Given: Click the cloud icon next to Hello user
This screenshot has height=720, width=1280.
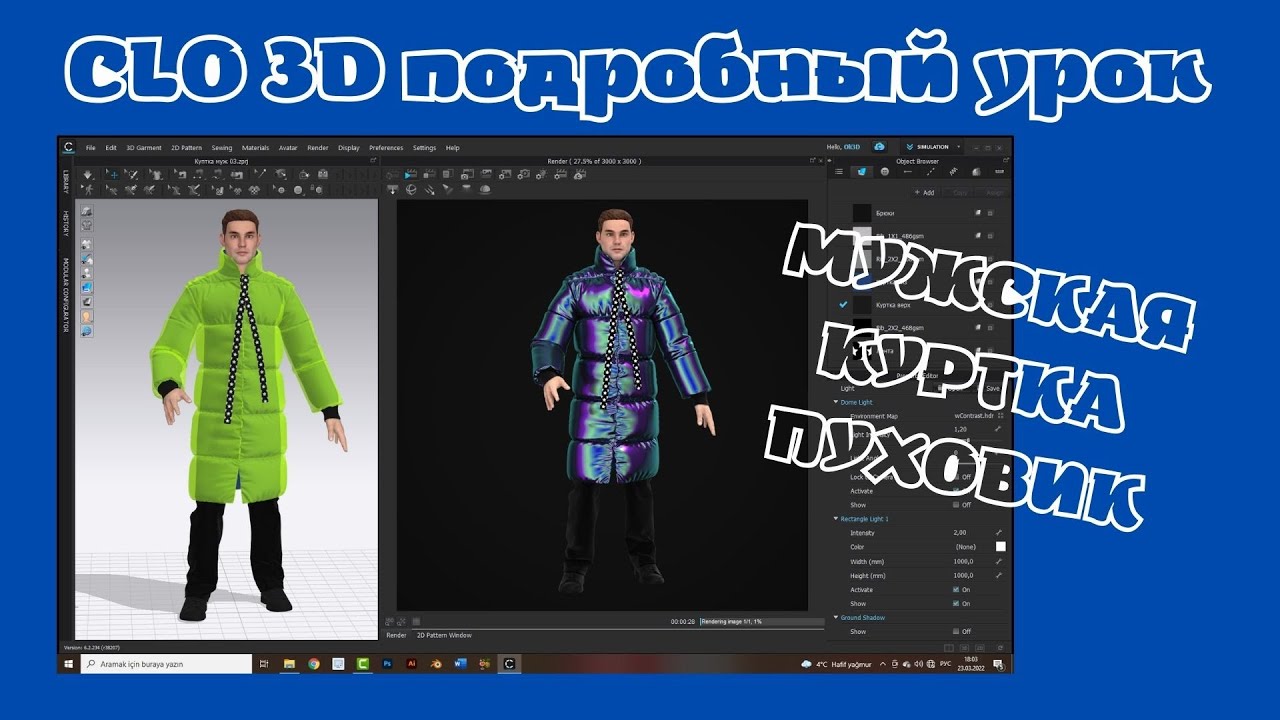Looking at the screenshot, I should tap(879, 147).
